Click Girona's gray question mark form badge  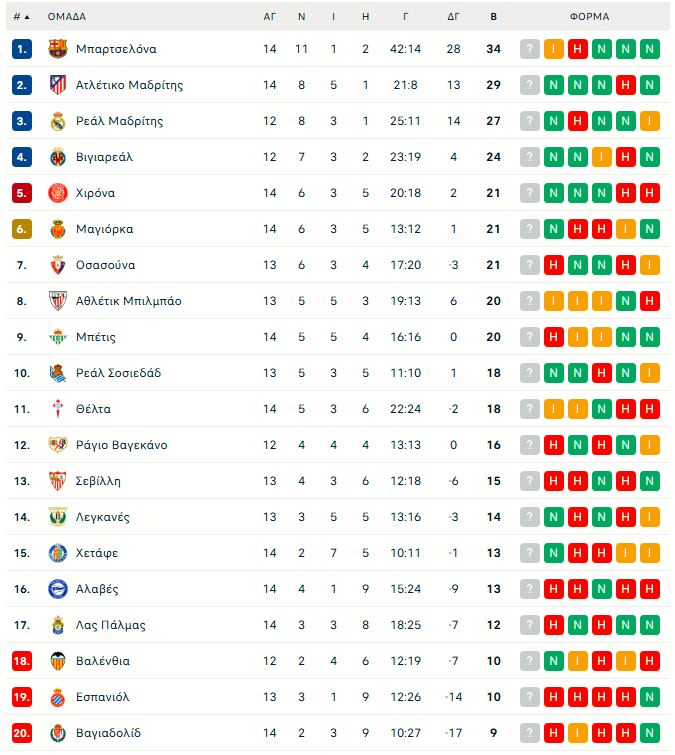click(530, 193)
